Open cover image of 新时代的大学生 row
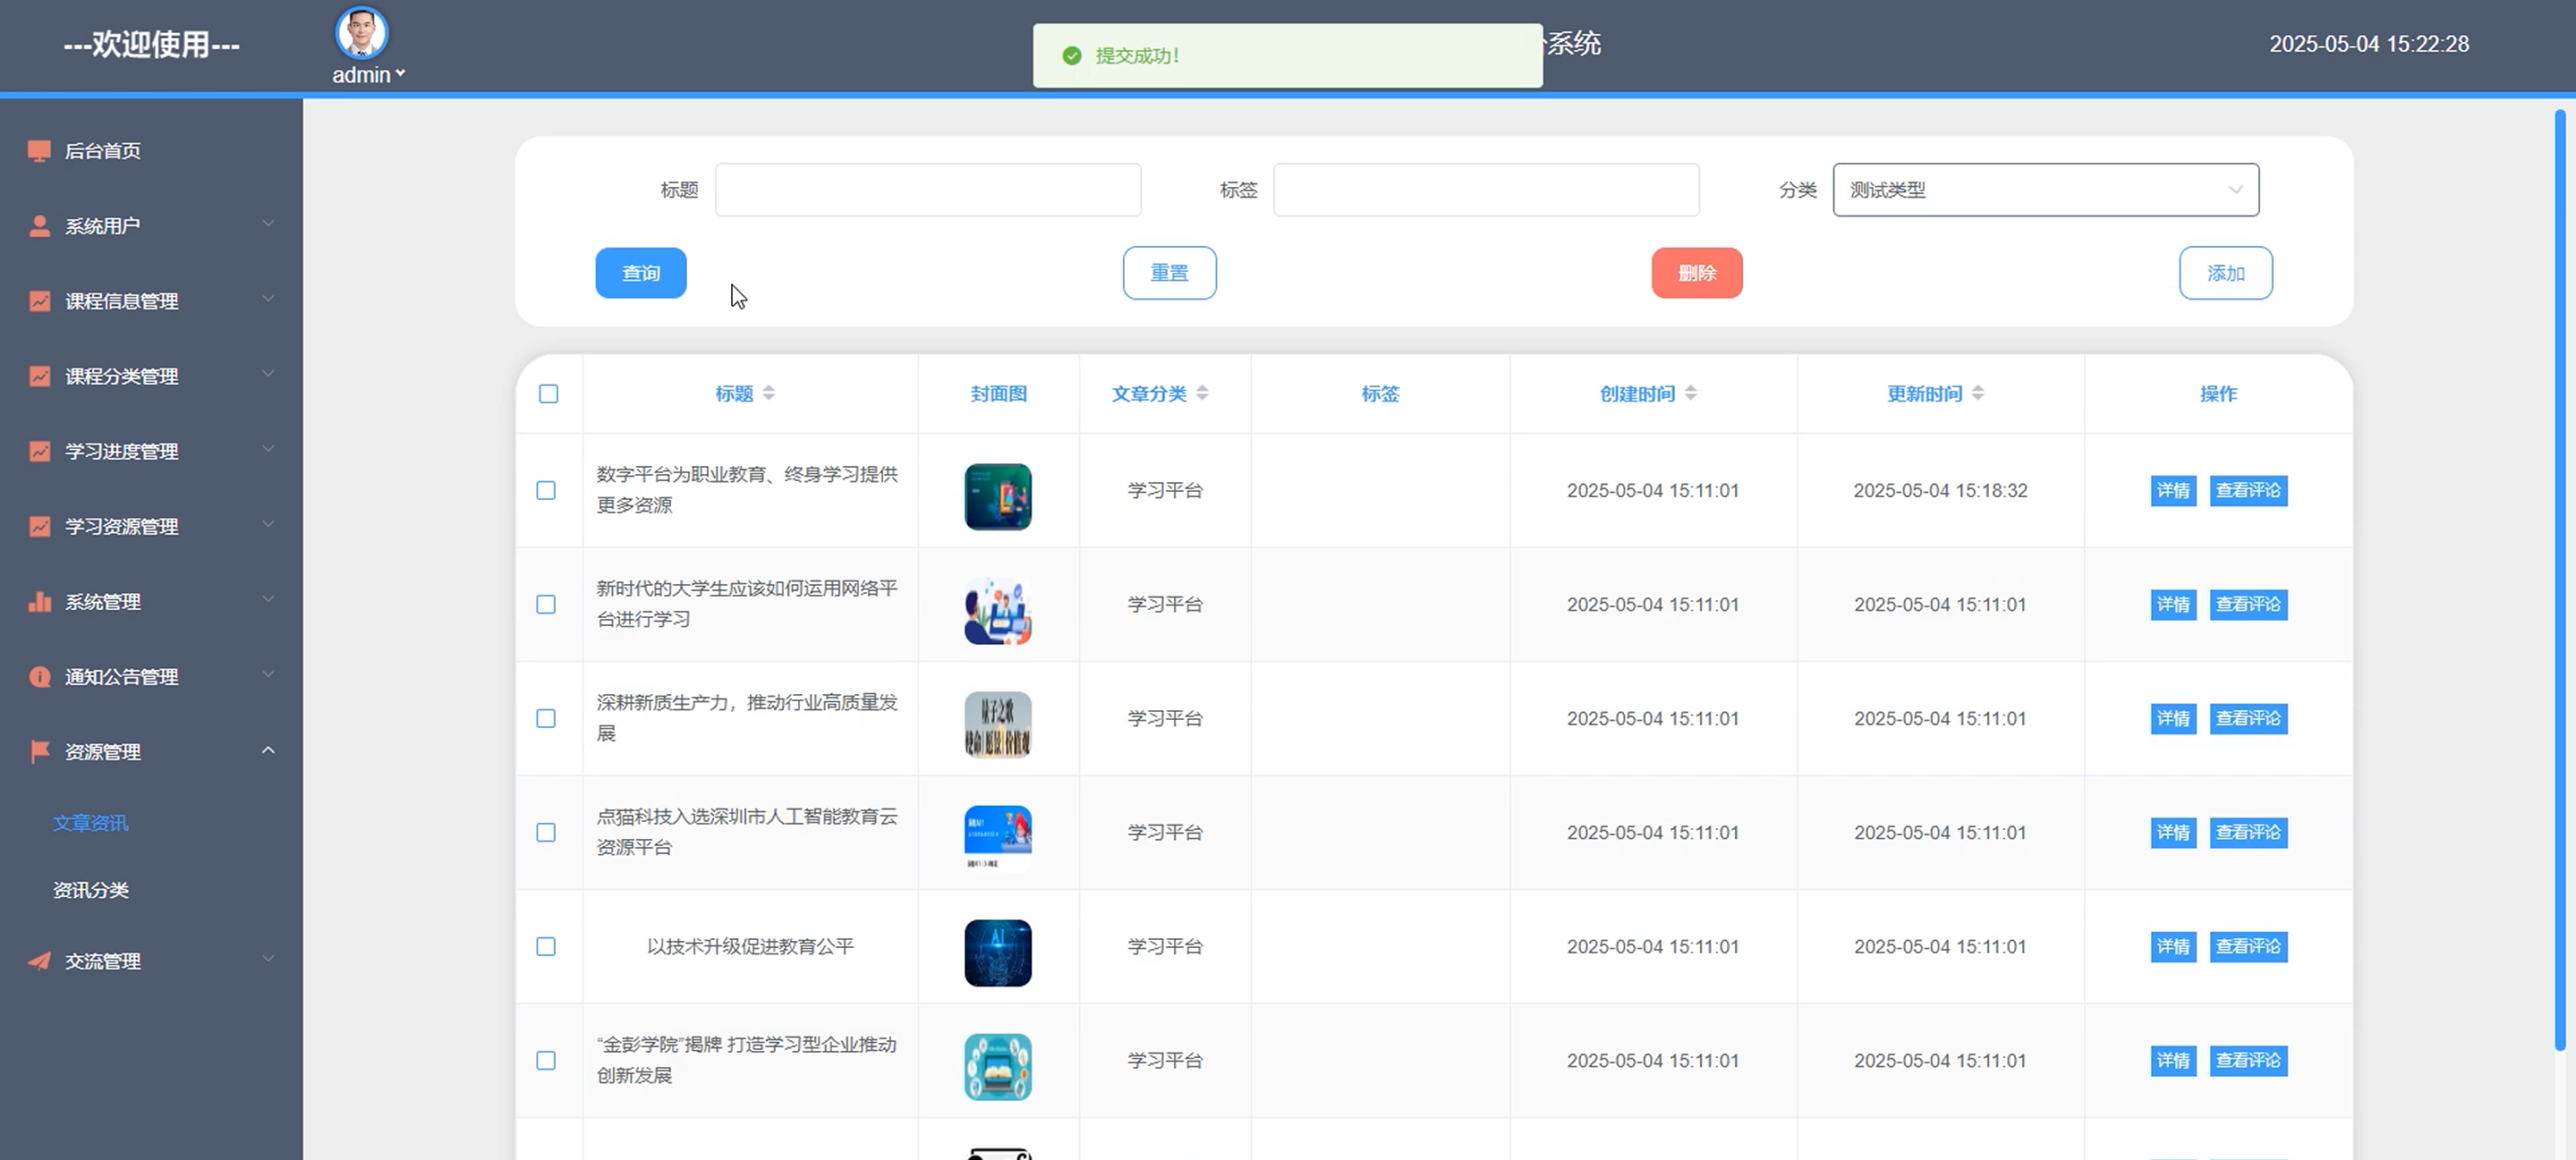Screen dimensions: 2576x1160 (x=998, y=611)
